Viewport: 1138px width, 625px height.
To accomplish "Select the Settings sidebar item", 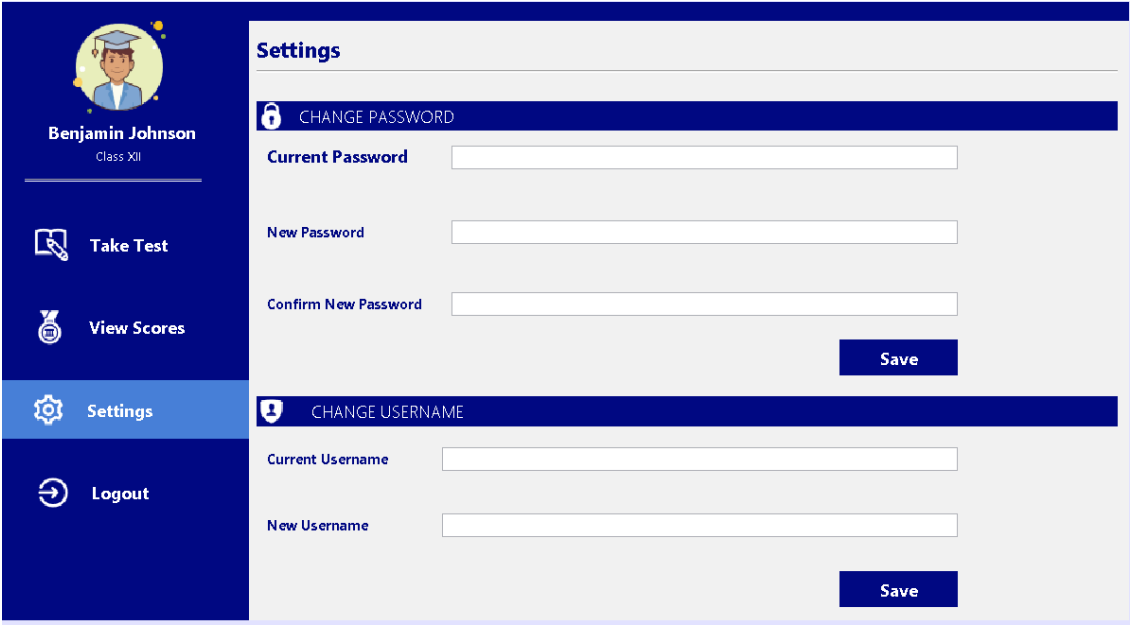I will point(125,409).
